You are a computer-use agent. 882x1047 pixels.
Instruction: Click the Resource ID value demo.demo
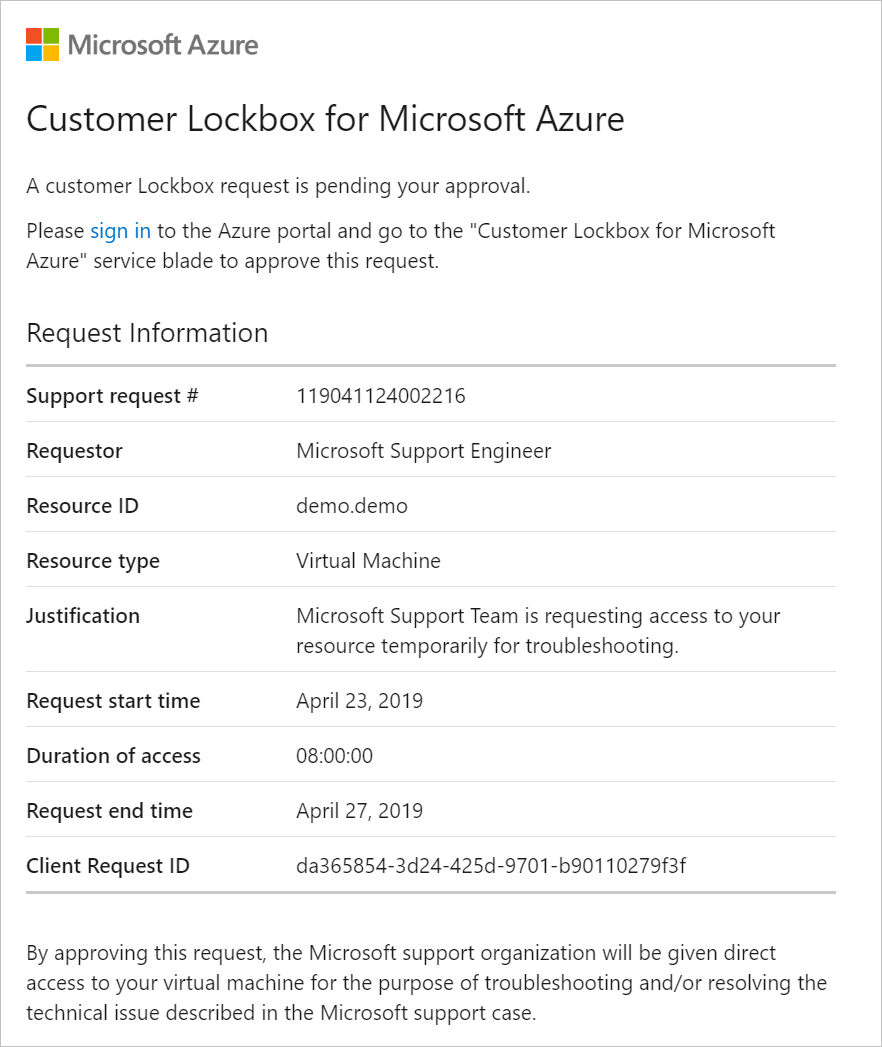coord(352,505)
